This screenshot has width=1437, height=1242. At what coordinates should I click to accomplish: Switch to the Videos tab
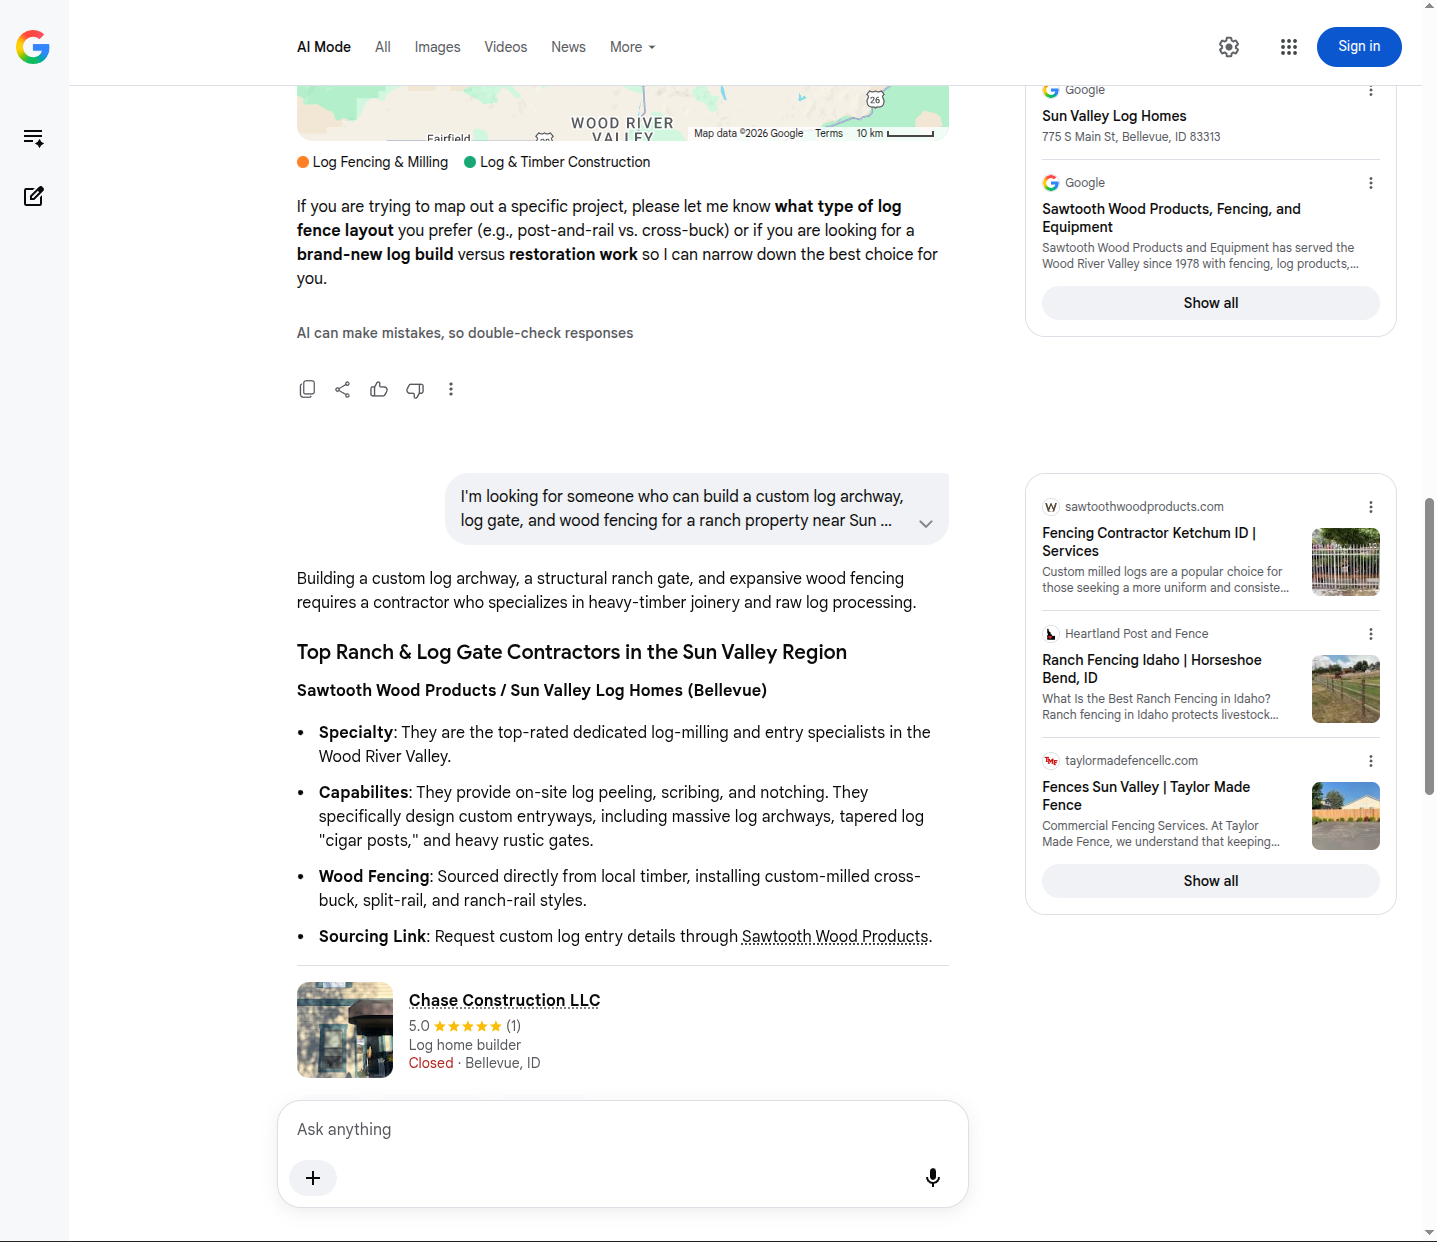tap(506, 47)
